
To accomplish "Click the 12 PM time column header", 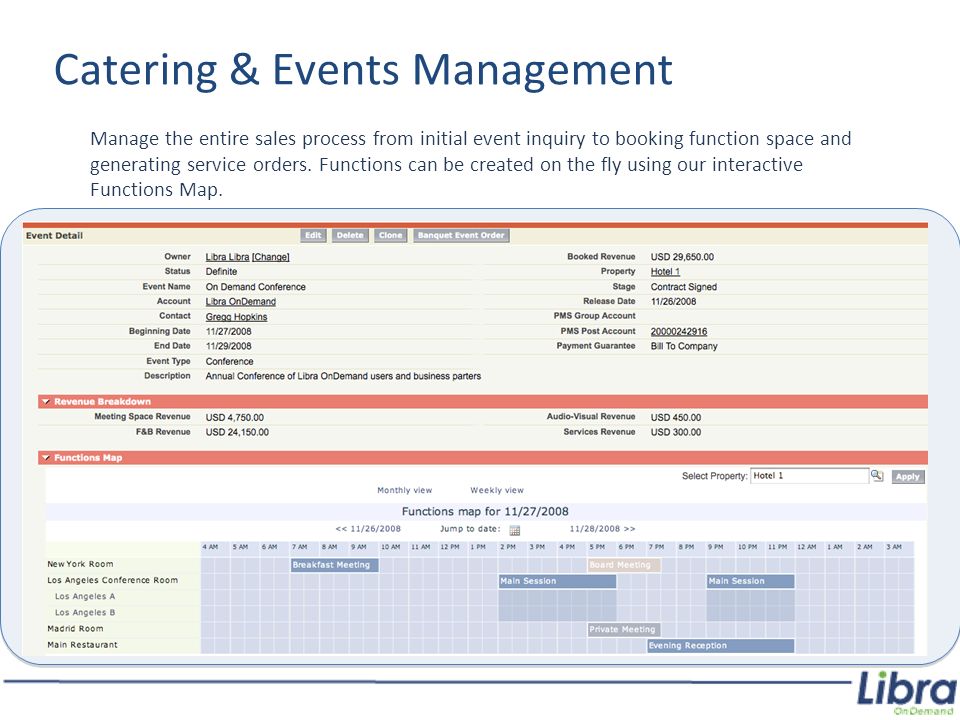I will (x=450, y=547).
